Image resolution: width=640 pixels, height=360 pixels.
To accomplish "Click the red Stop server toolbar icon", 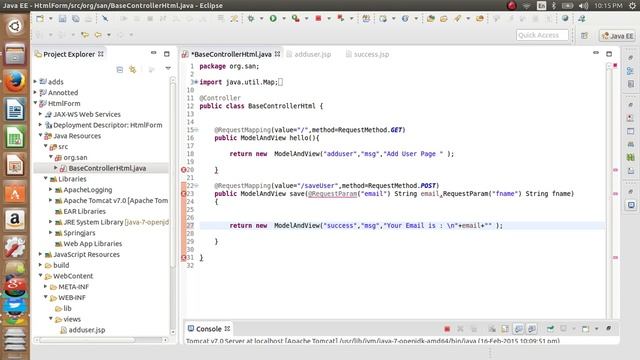I will click(318, 18).
